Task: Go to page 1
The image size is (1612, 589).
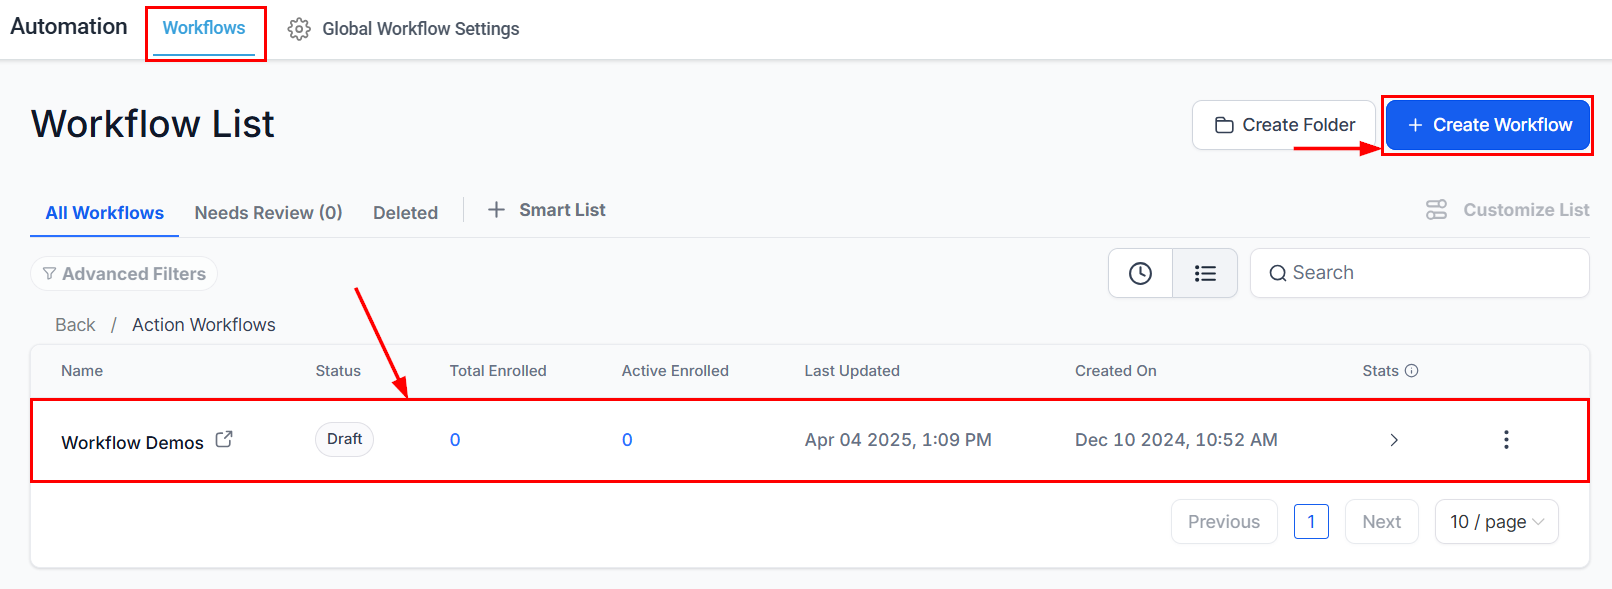Action: point(1311,522)
